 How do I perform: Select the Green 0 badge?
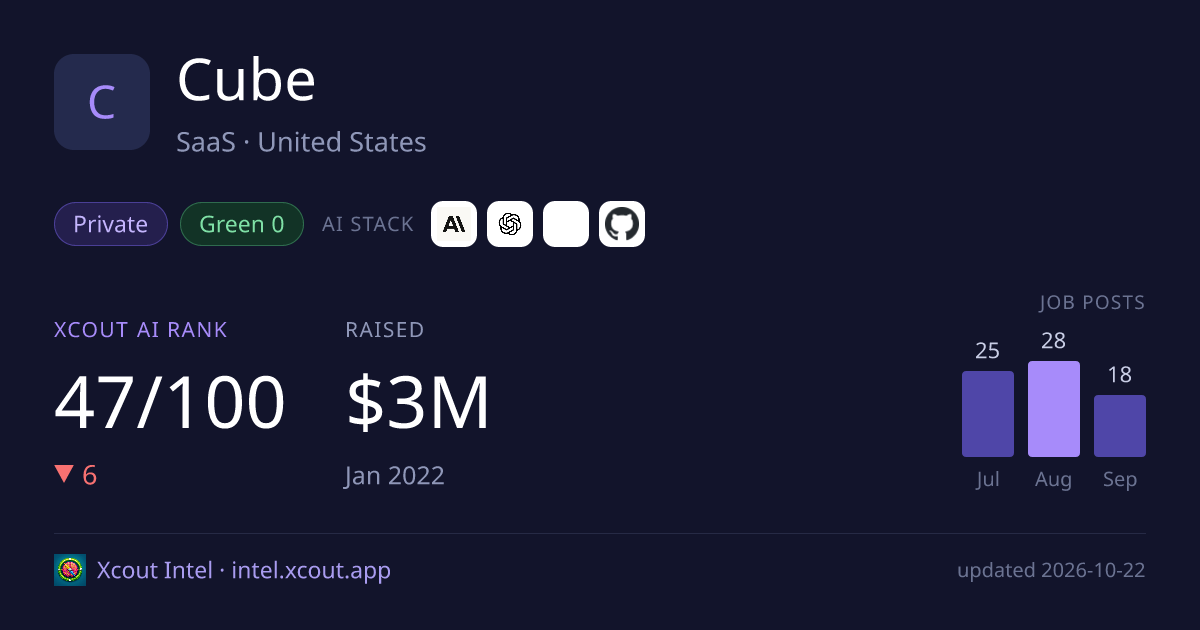click(242, 224)
